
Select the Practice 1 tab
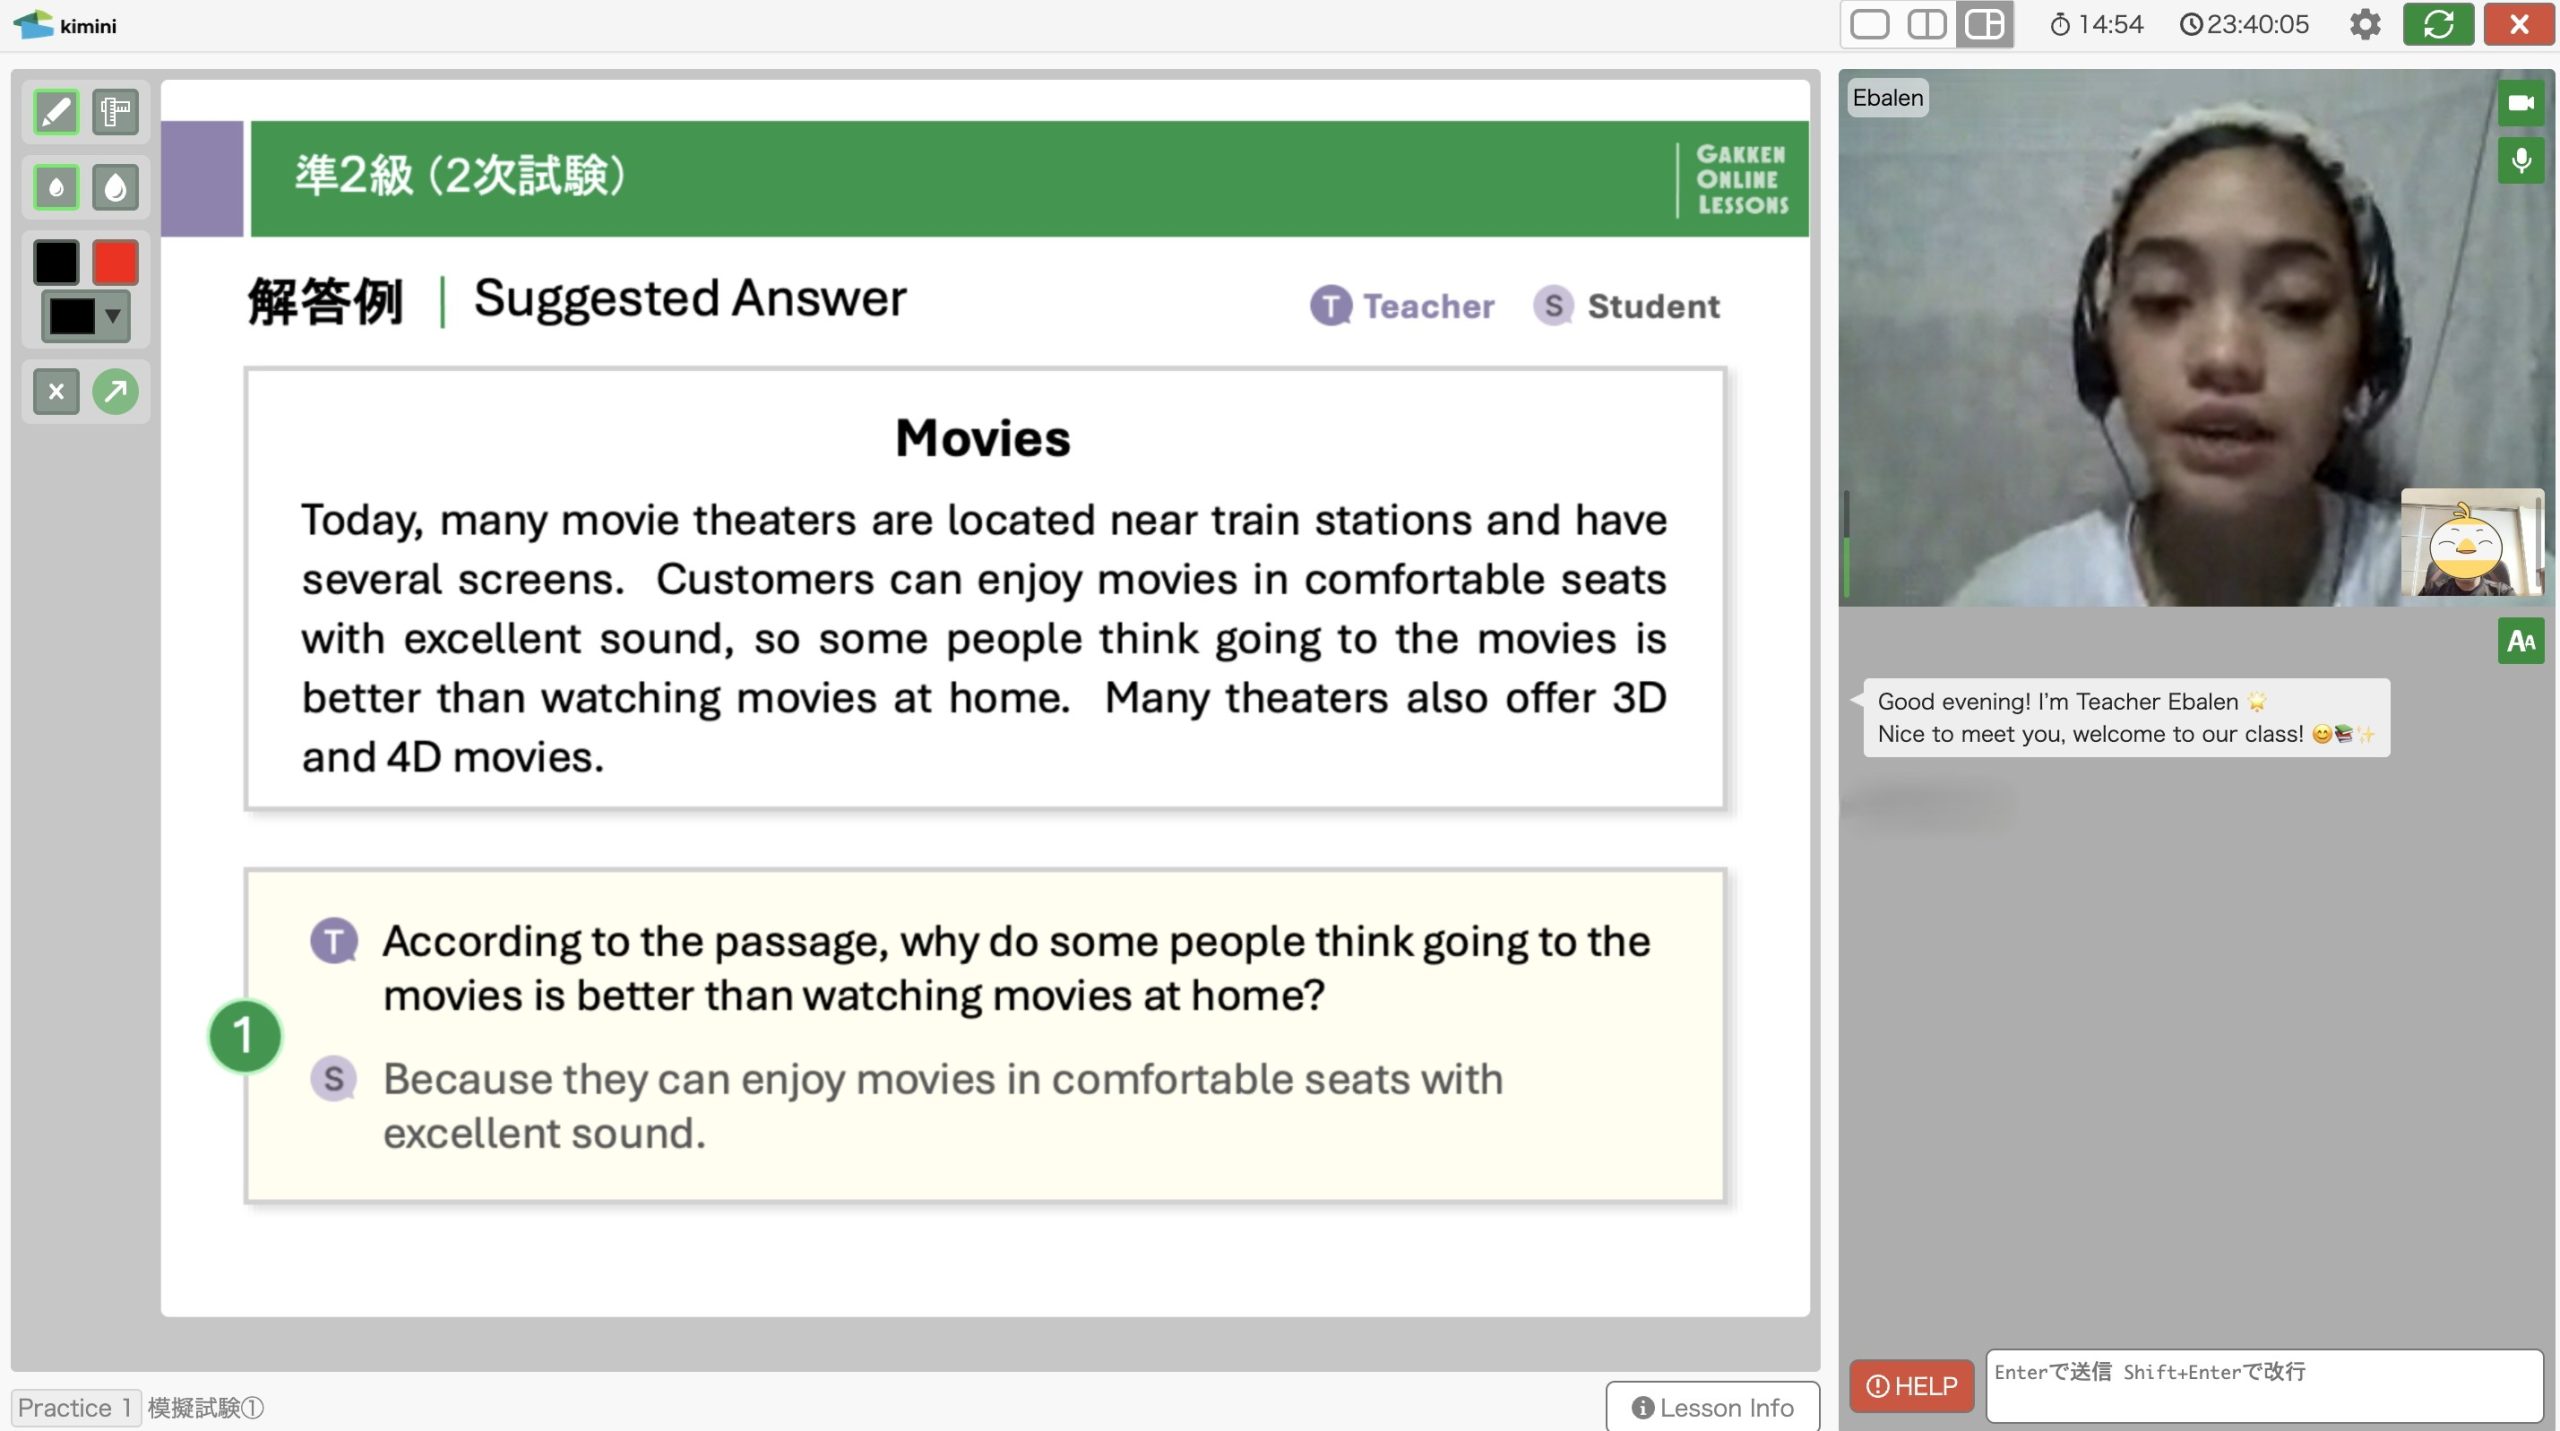coord(76,1408)
